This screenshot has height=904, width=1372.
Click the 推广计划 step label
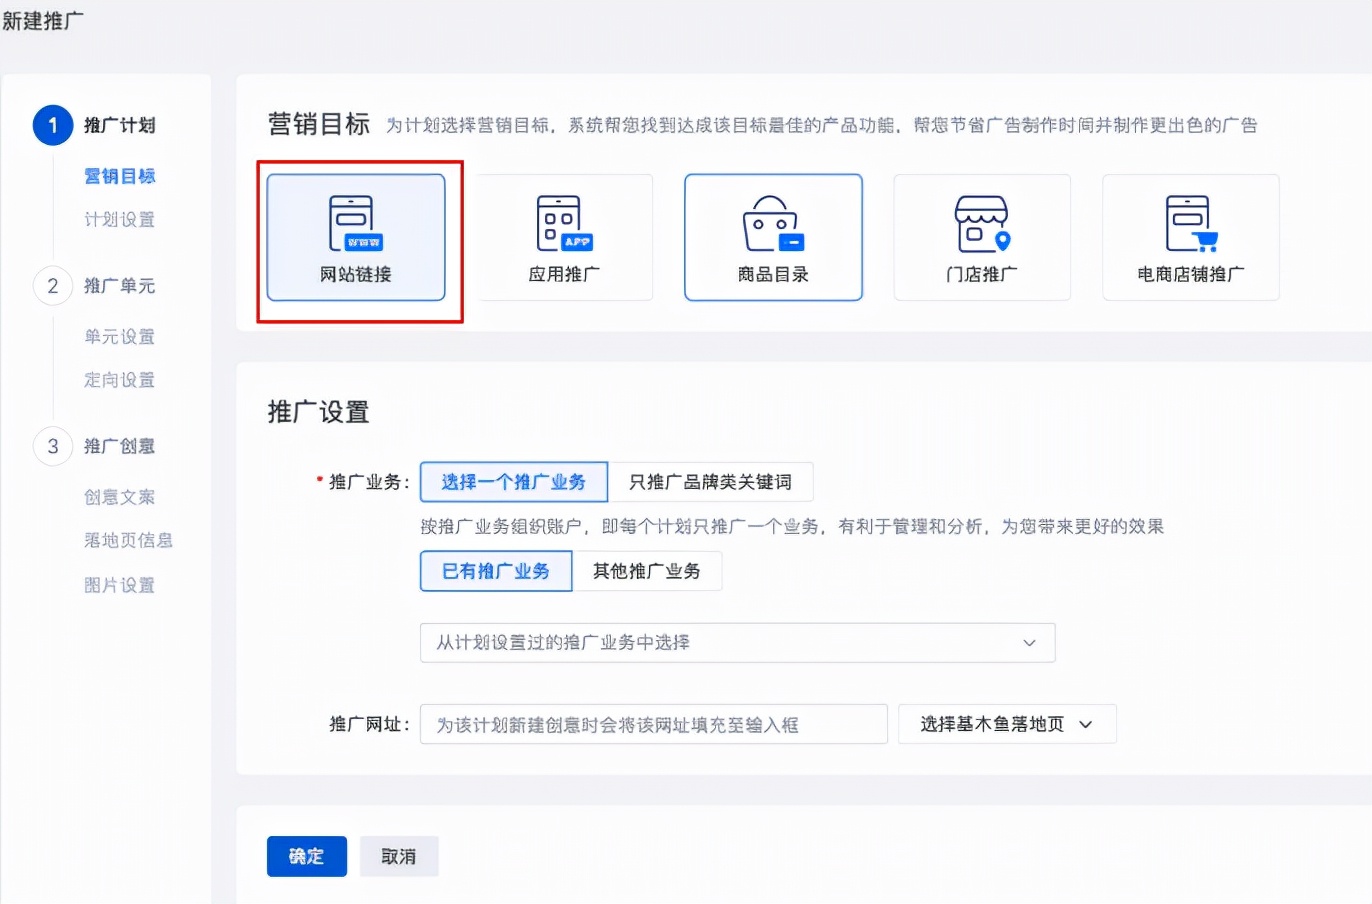(120, 125)
